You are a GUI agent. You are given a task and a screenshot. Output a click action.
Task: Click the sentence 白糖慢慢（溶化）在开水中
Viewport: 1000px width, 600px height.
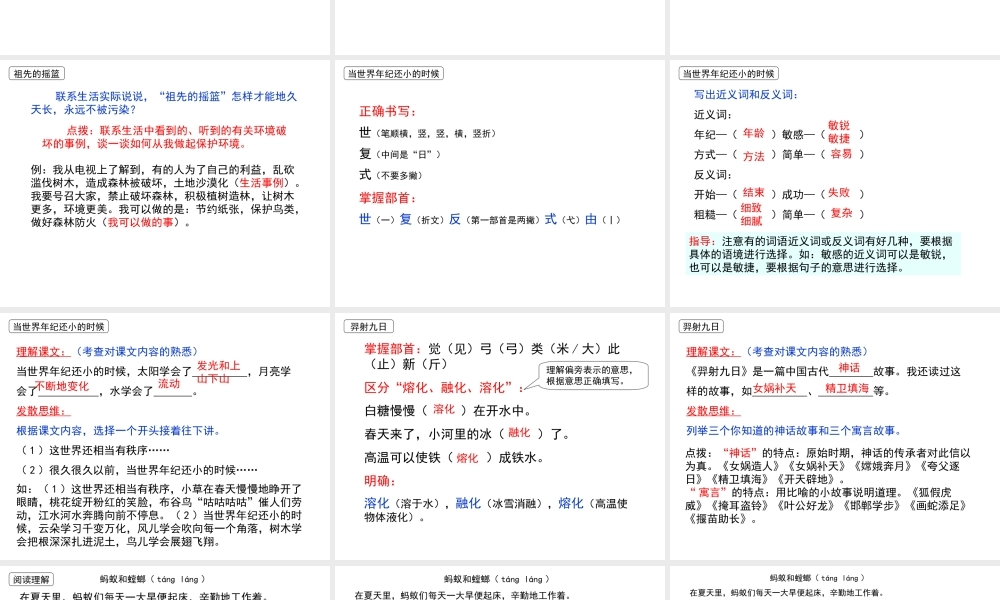point(448,411)
